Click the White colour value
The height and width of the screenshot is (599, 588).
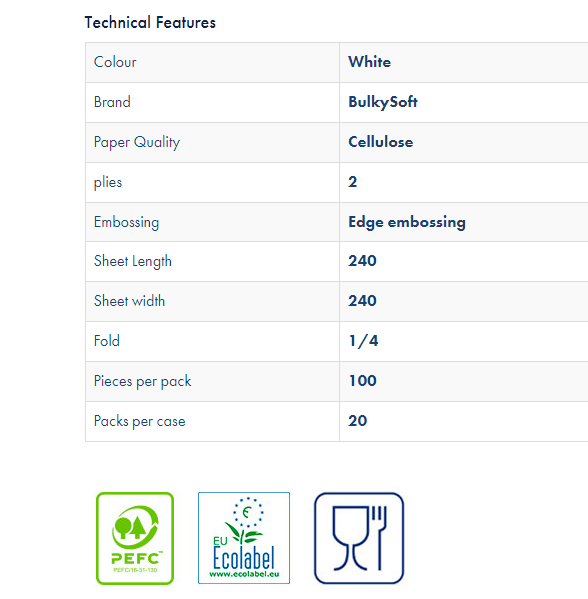(x=369, y=62)
